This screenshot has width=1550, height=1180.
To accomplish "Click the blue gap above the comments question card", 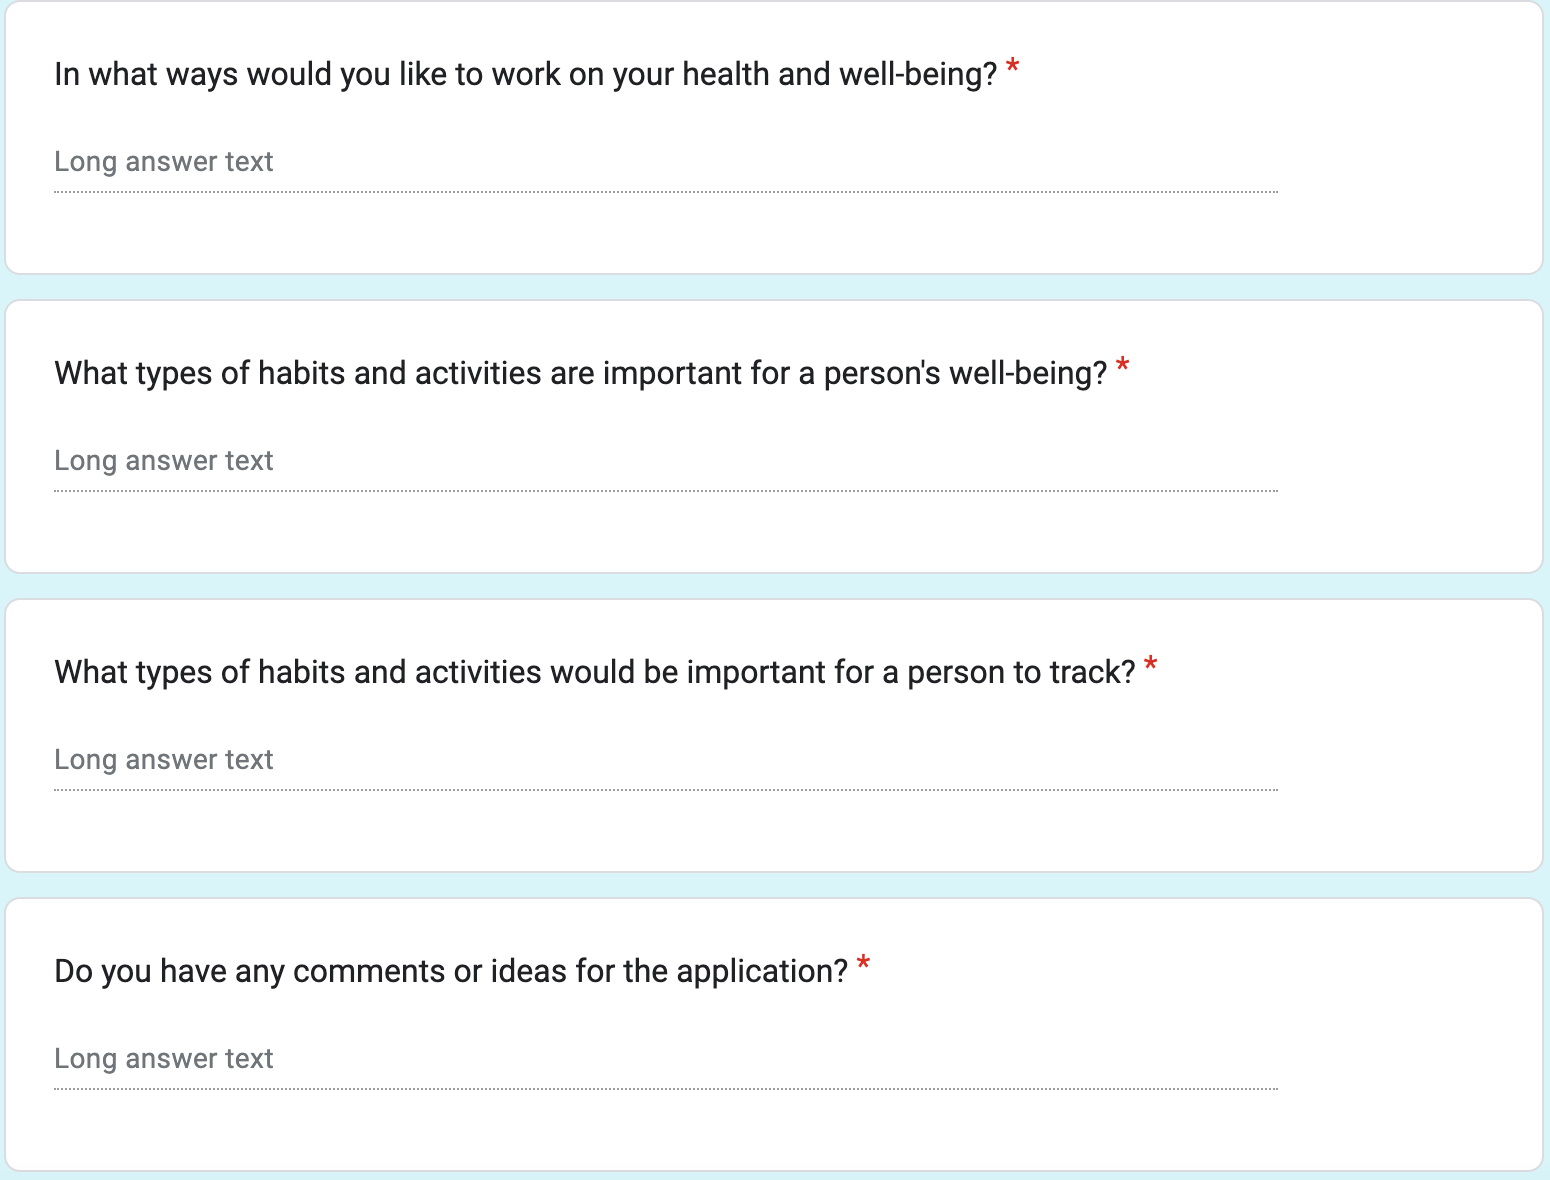I will click(x=775, y=885).
